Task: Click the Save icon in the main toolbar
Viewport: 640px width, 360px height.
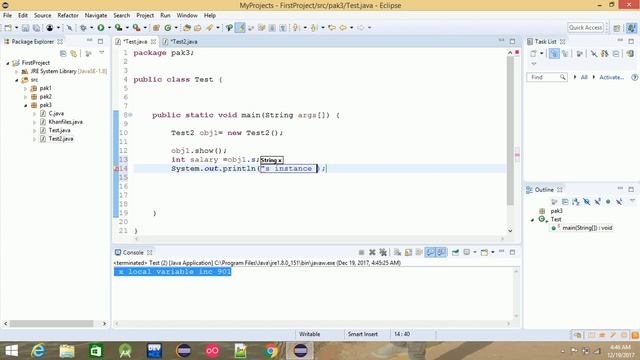Action: [25, 28]
